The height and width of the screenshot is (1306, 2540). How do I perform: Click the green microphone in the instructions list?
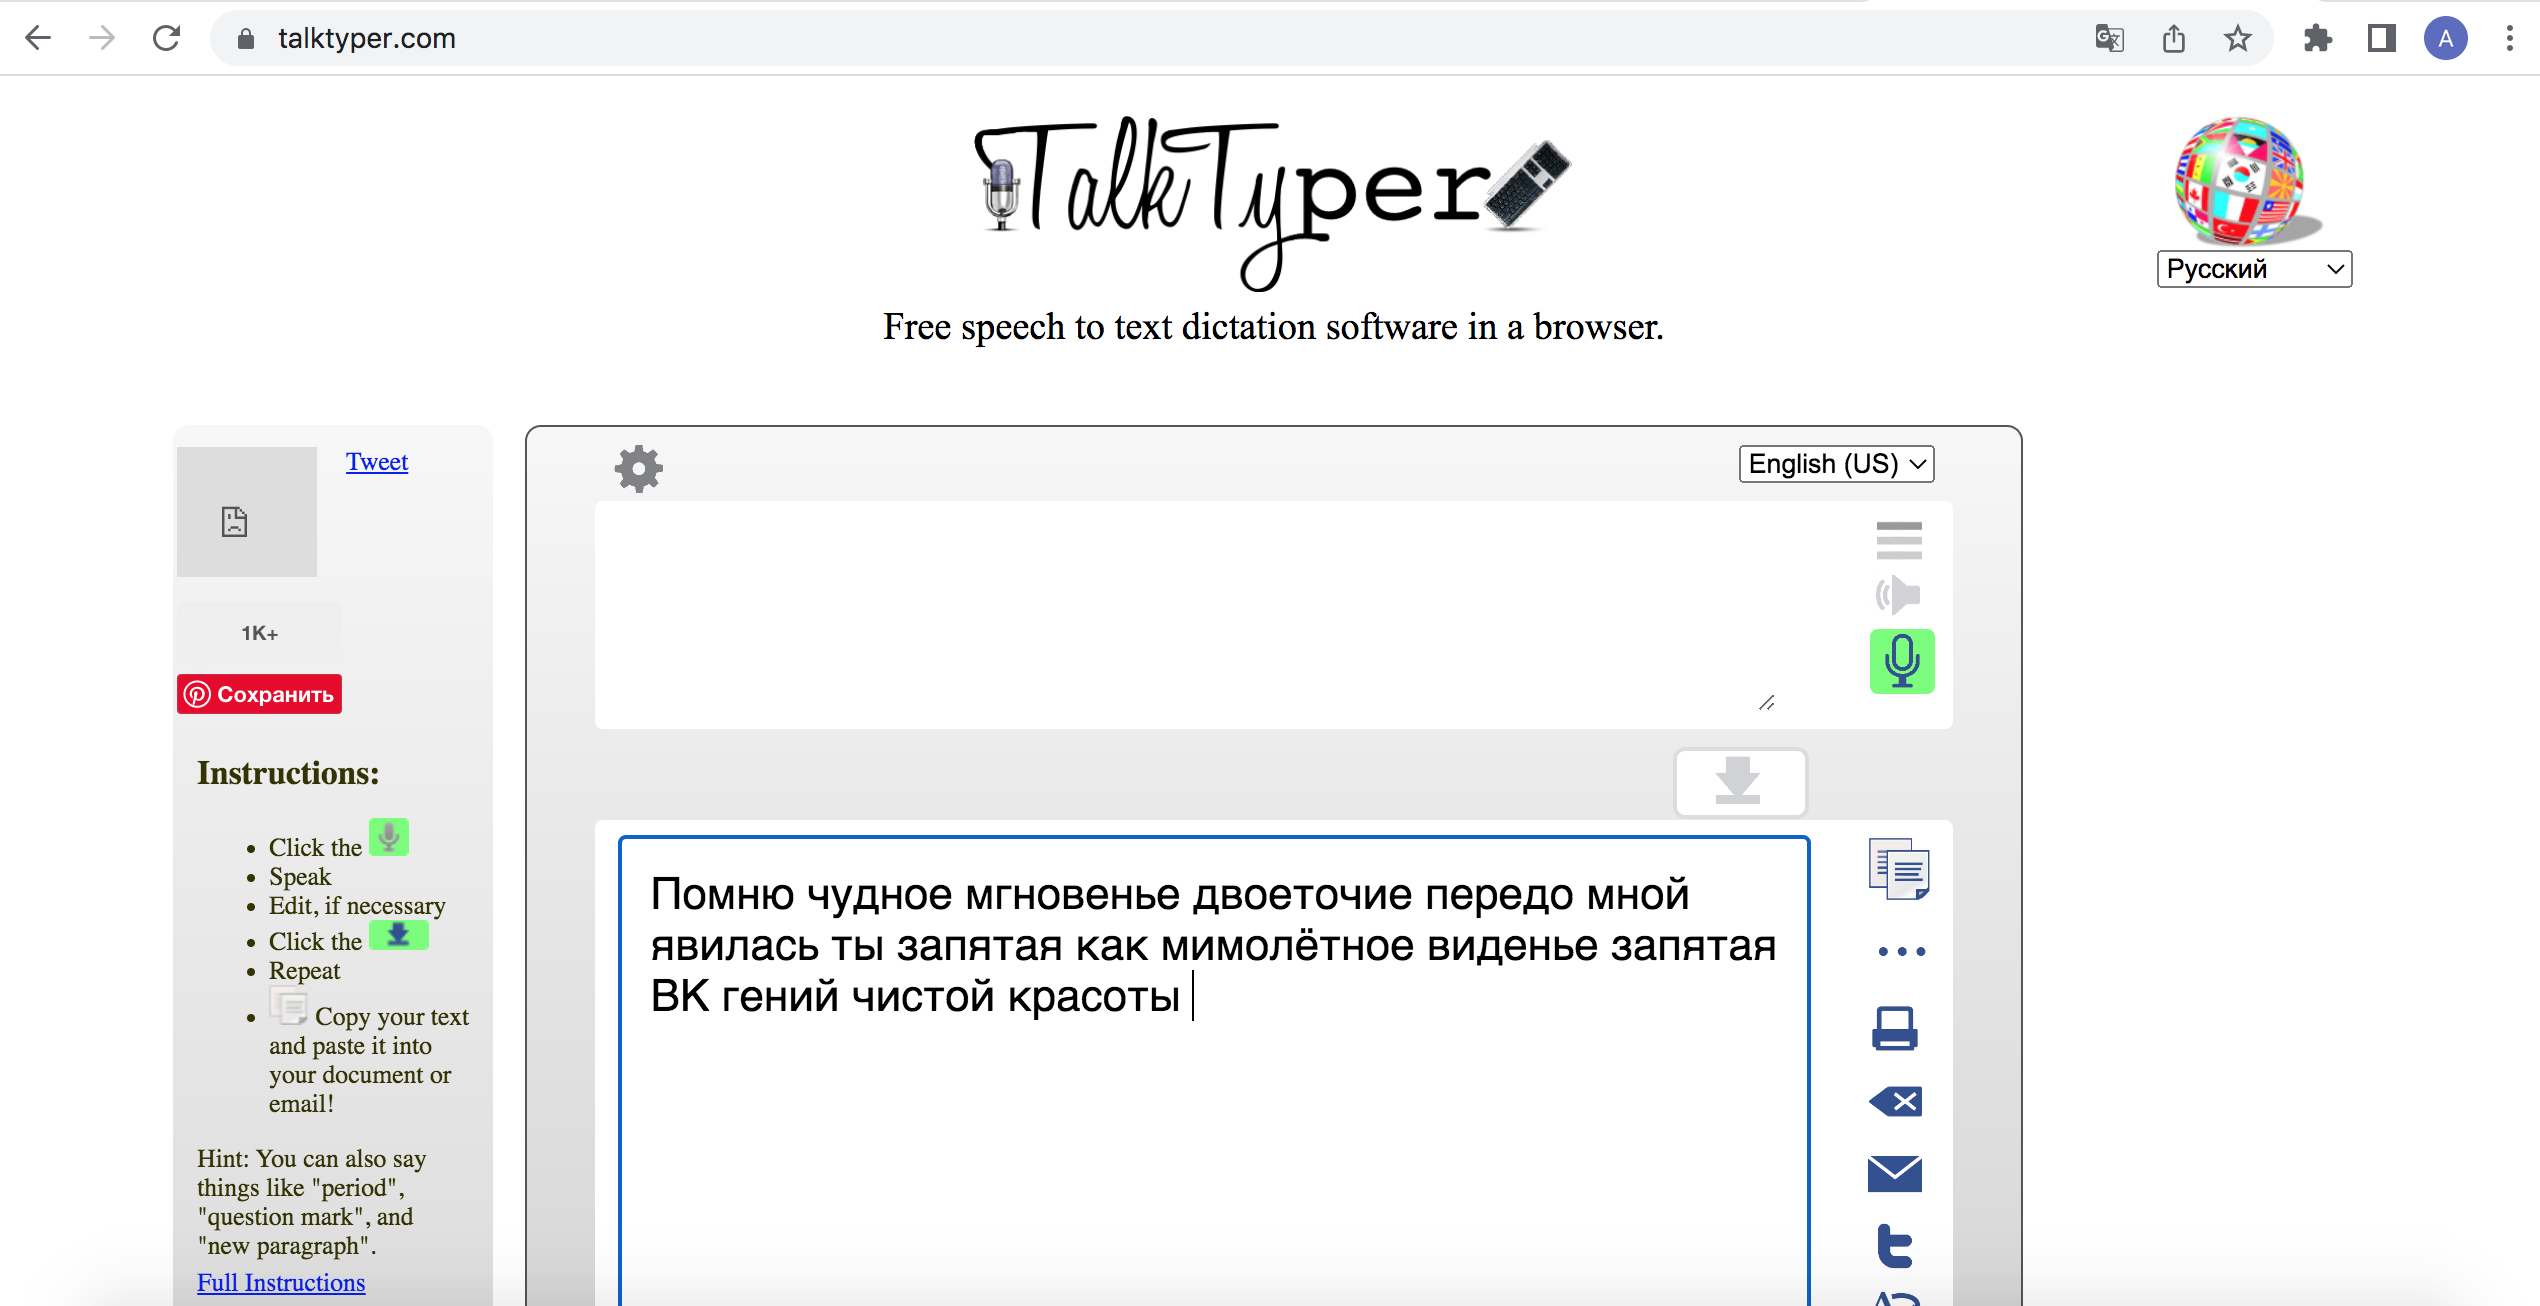(x=389, y=837)
